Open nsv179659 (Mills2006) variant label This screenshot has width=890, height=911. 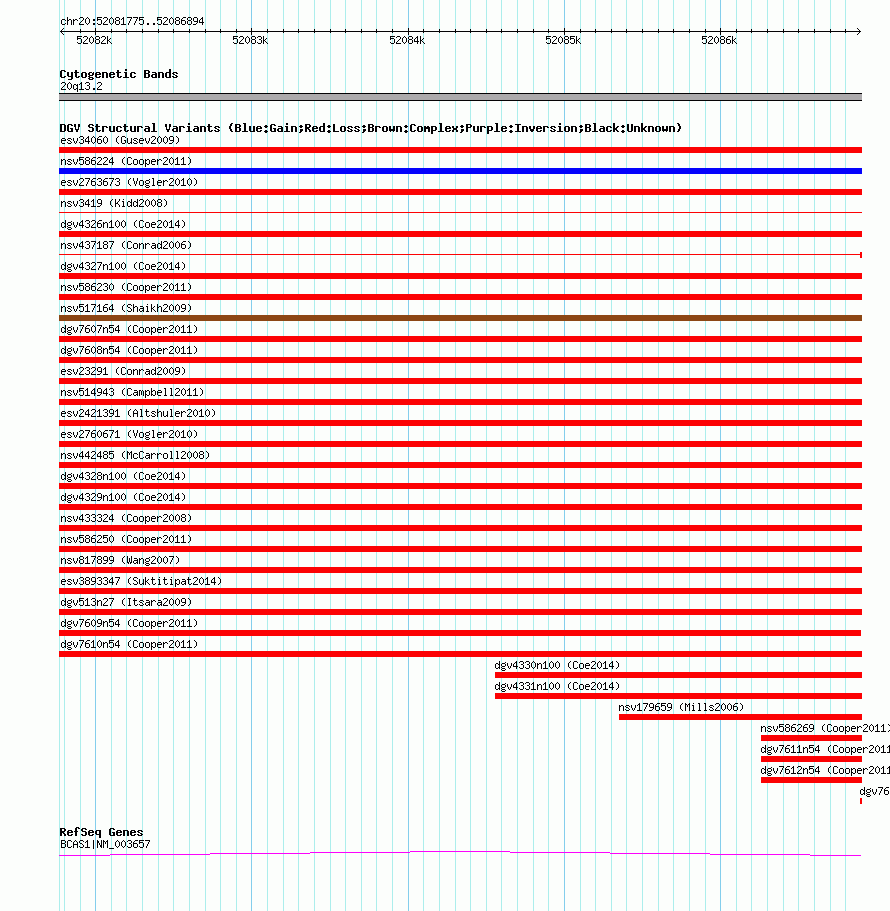(681, 706)
